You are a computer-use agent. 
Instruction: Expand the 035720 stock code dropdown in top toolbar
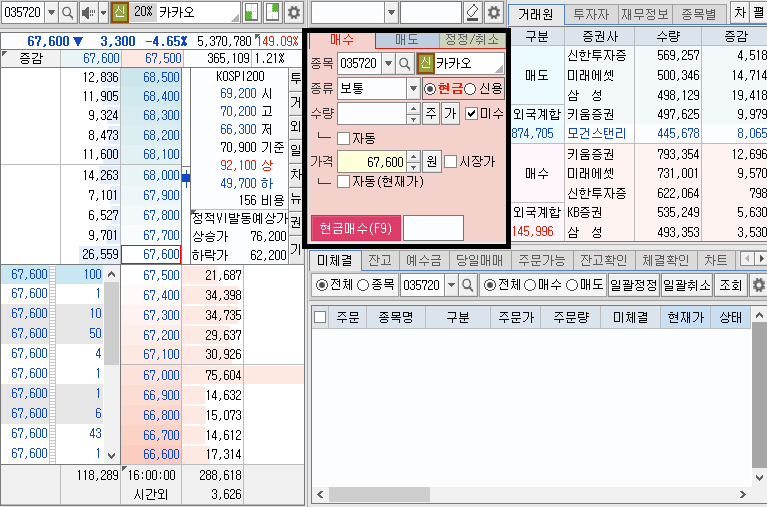pyautogui.click(x=51, y=13)
